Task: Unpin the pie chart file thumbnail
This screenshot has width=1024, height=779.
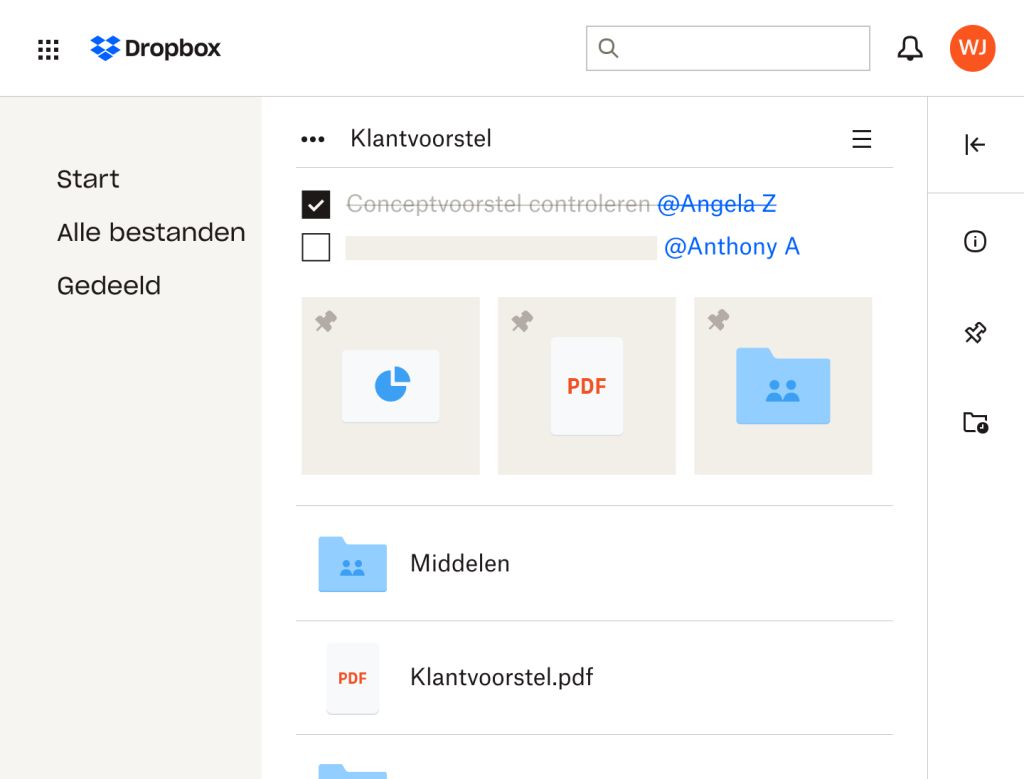Action: point(326,321)
